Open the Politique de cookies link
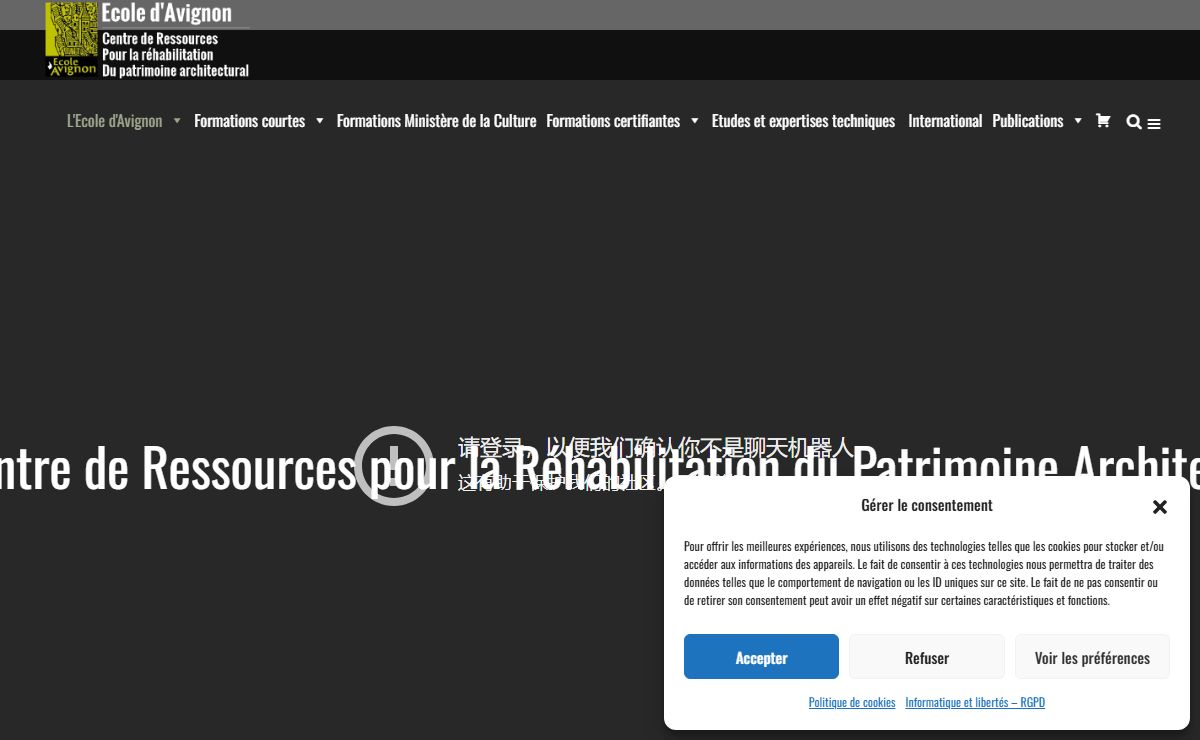 [x=852, y=703]
